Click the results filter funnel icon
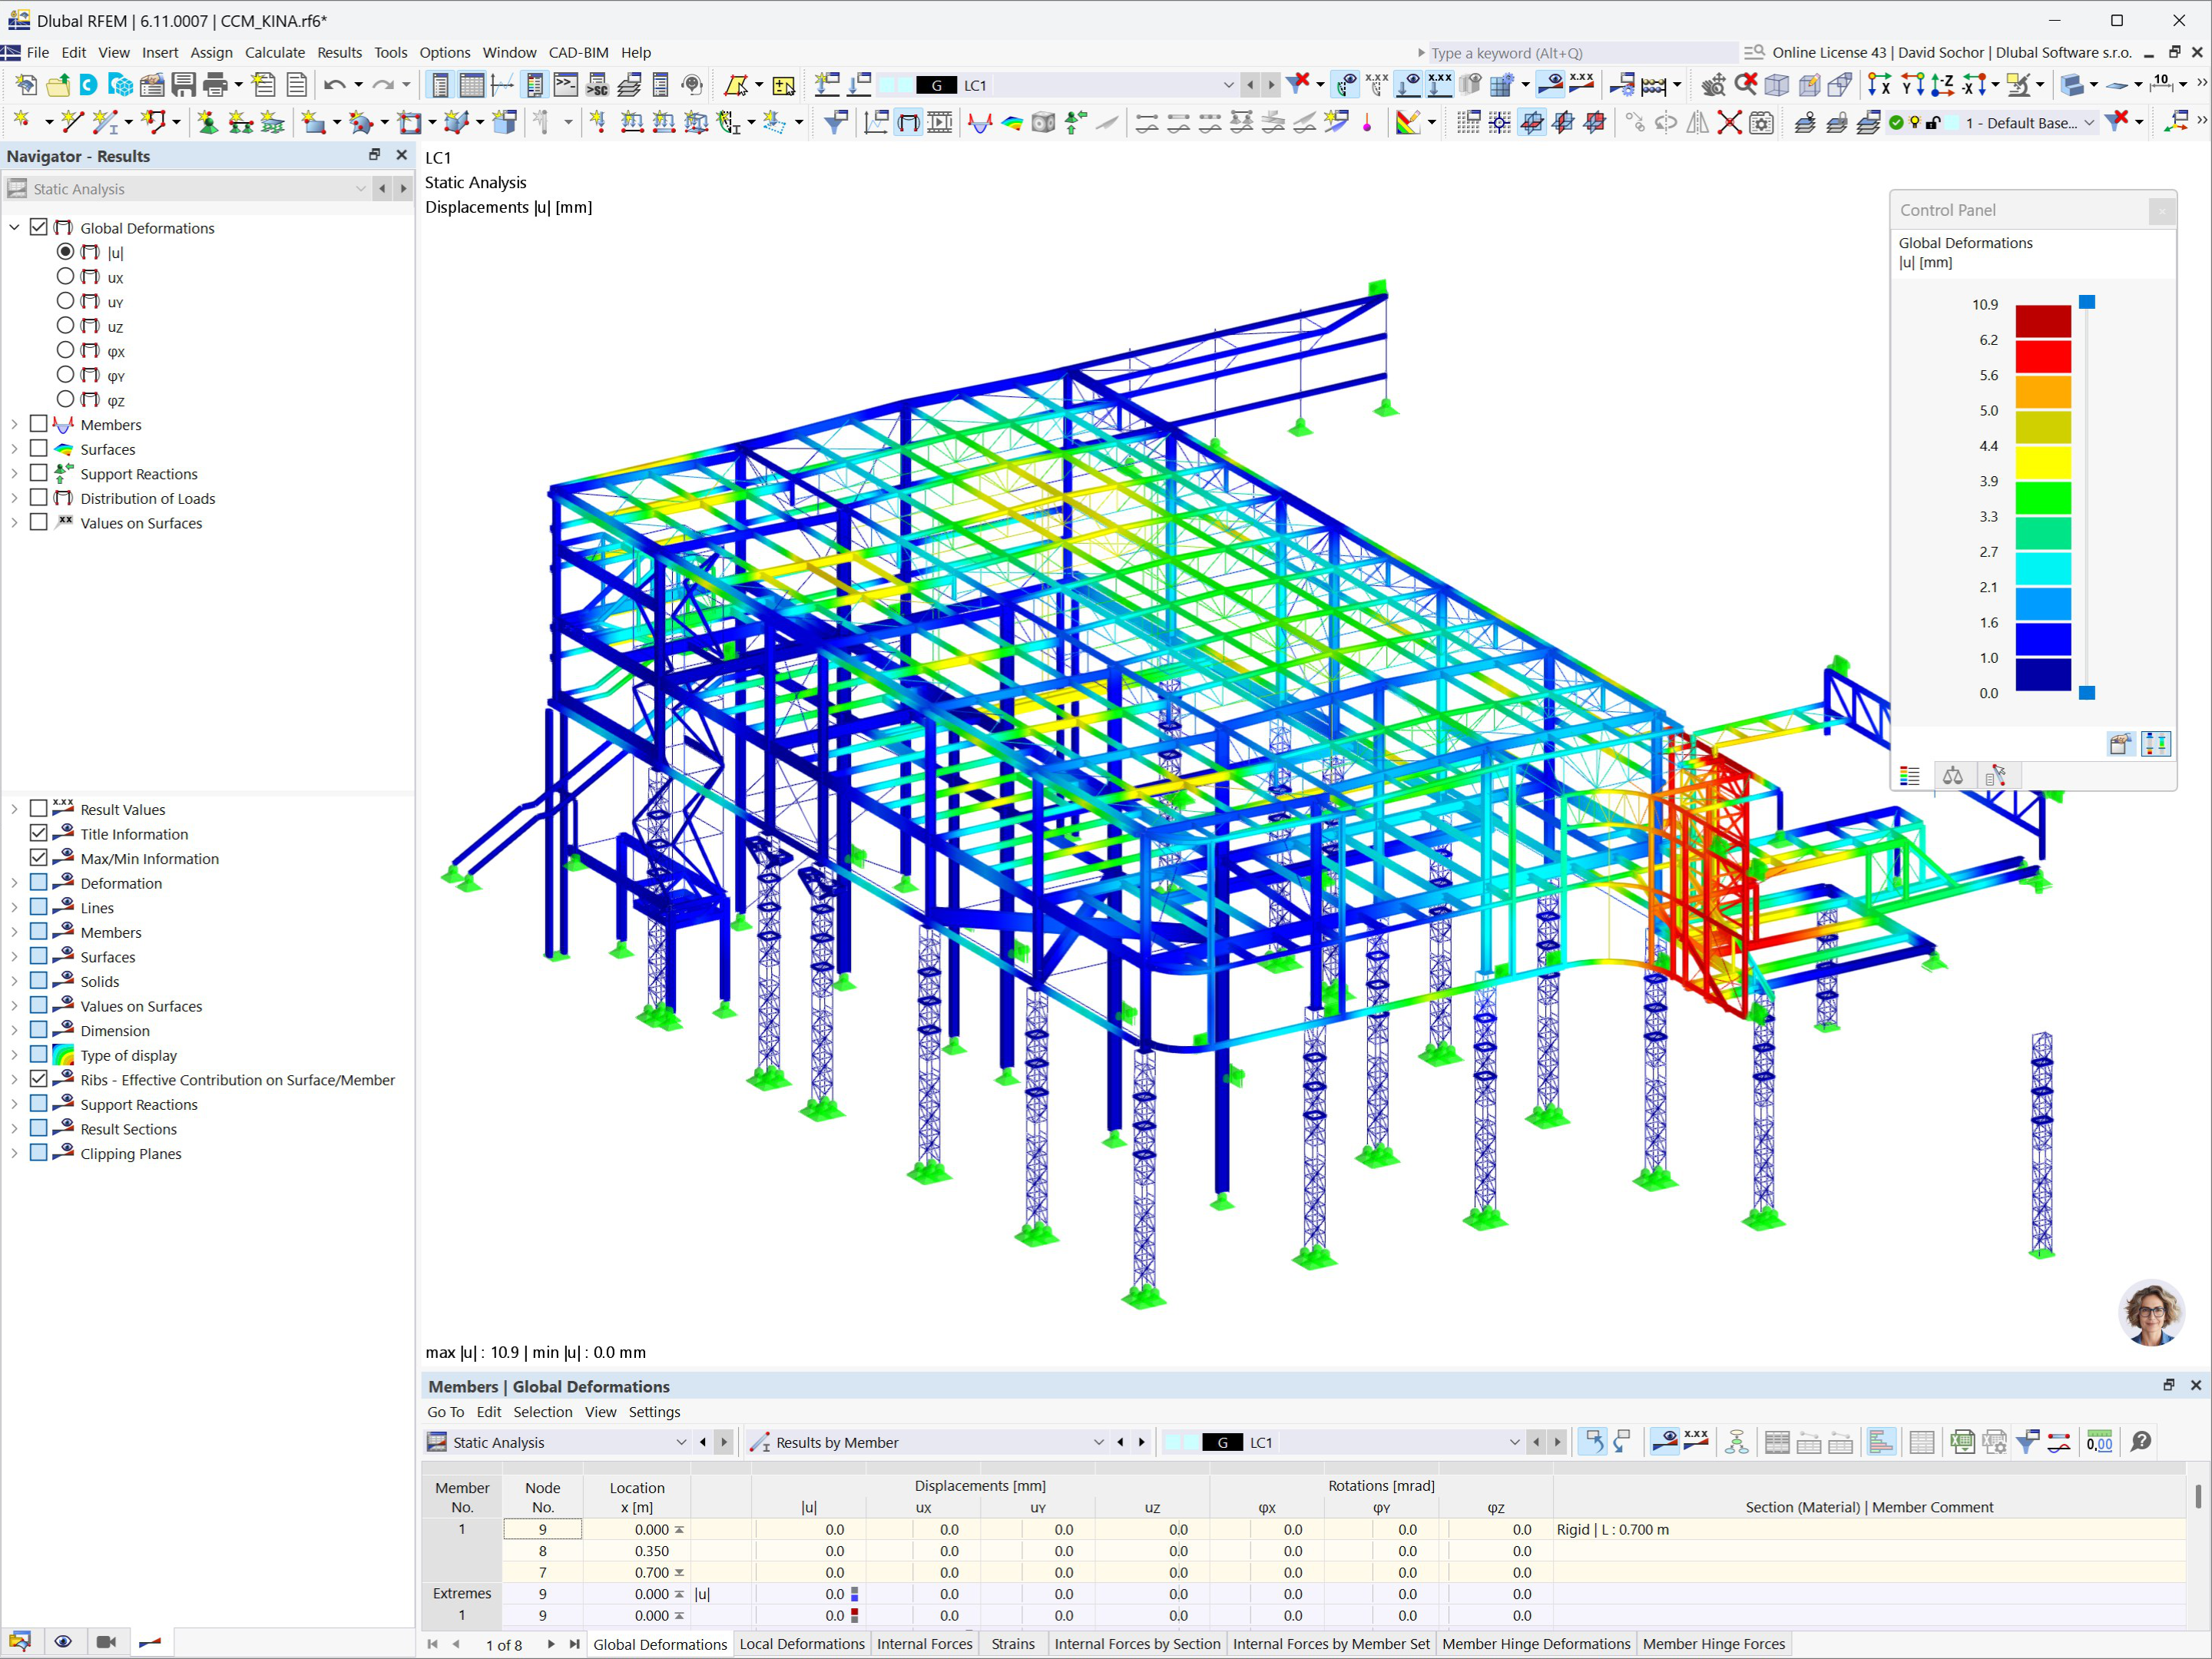 pos(835,123)
